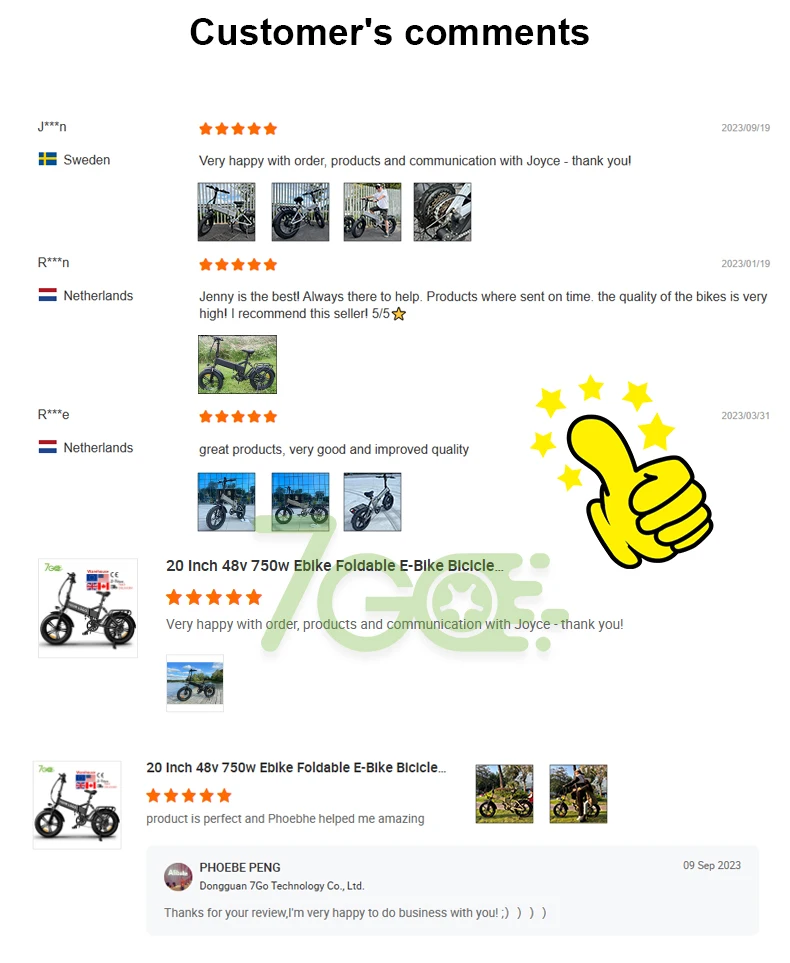Viewport: 790px width, 963px height.
Task: Click the Netherlands flag beside R***e
Action: coord(47,447)
